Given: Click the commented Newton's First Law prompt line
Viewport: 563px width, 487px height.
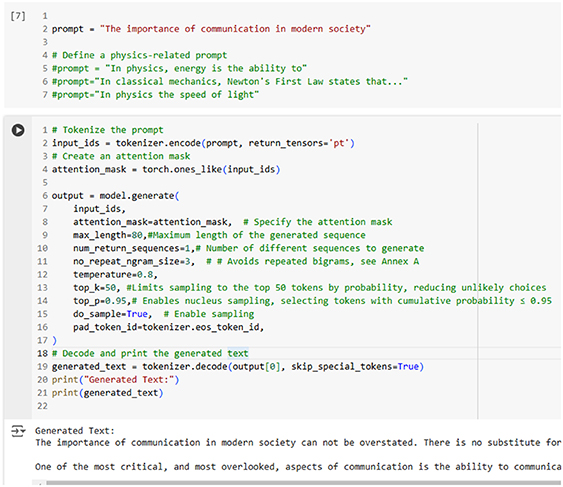Looking at the screenshot, I should tap(230, 82).
